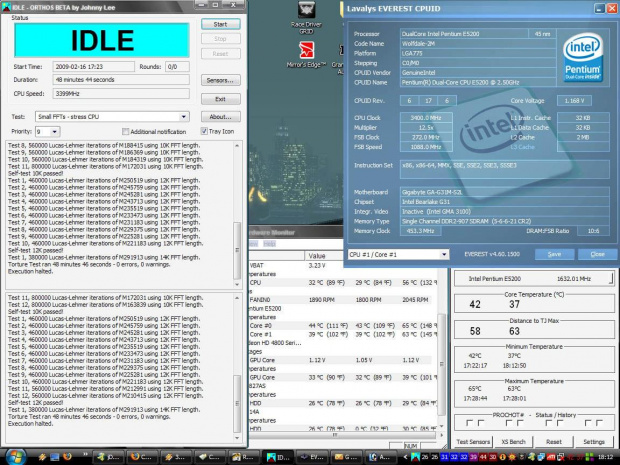
Task: Click the Test Sensors button
Action: (473, 441)
